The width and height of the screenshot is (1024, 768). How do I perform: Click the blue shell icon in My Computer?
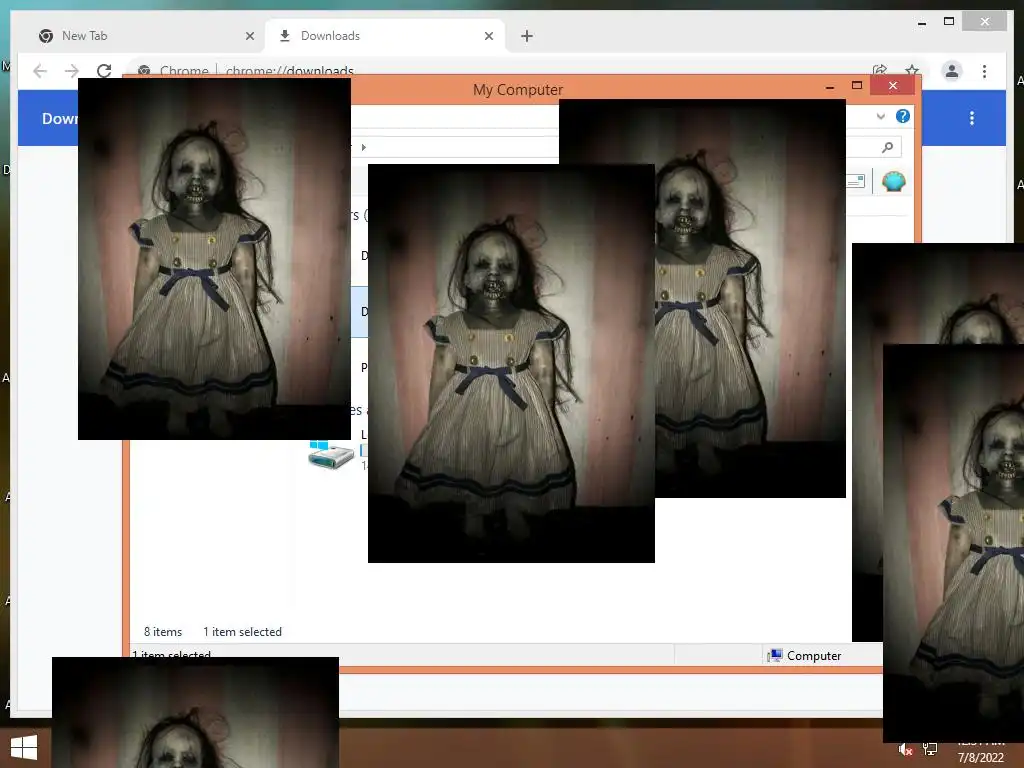pyautogui.click(x=893, y=181)
